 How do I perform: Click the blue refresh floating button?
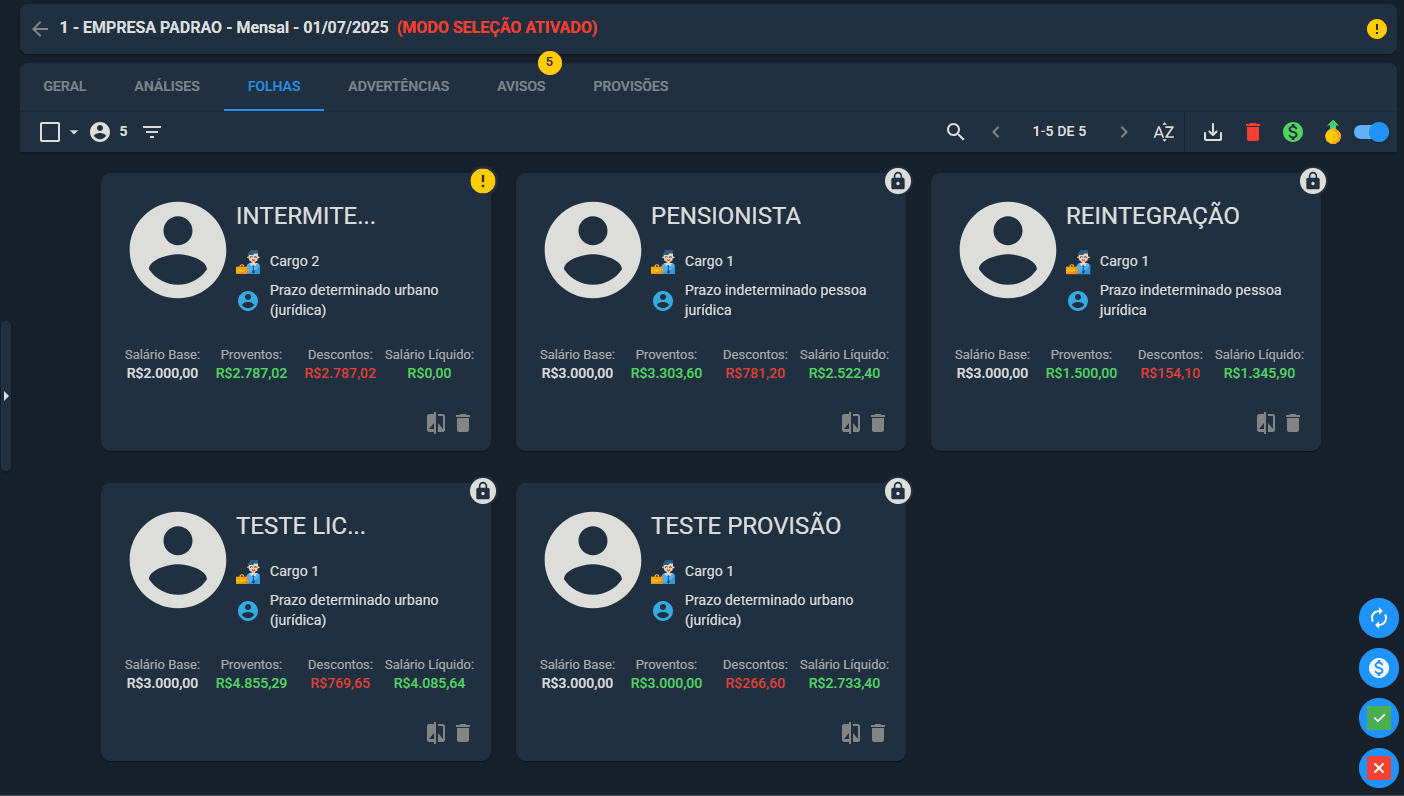[1379, 618]
